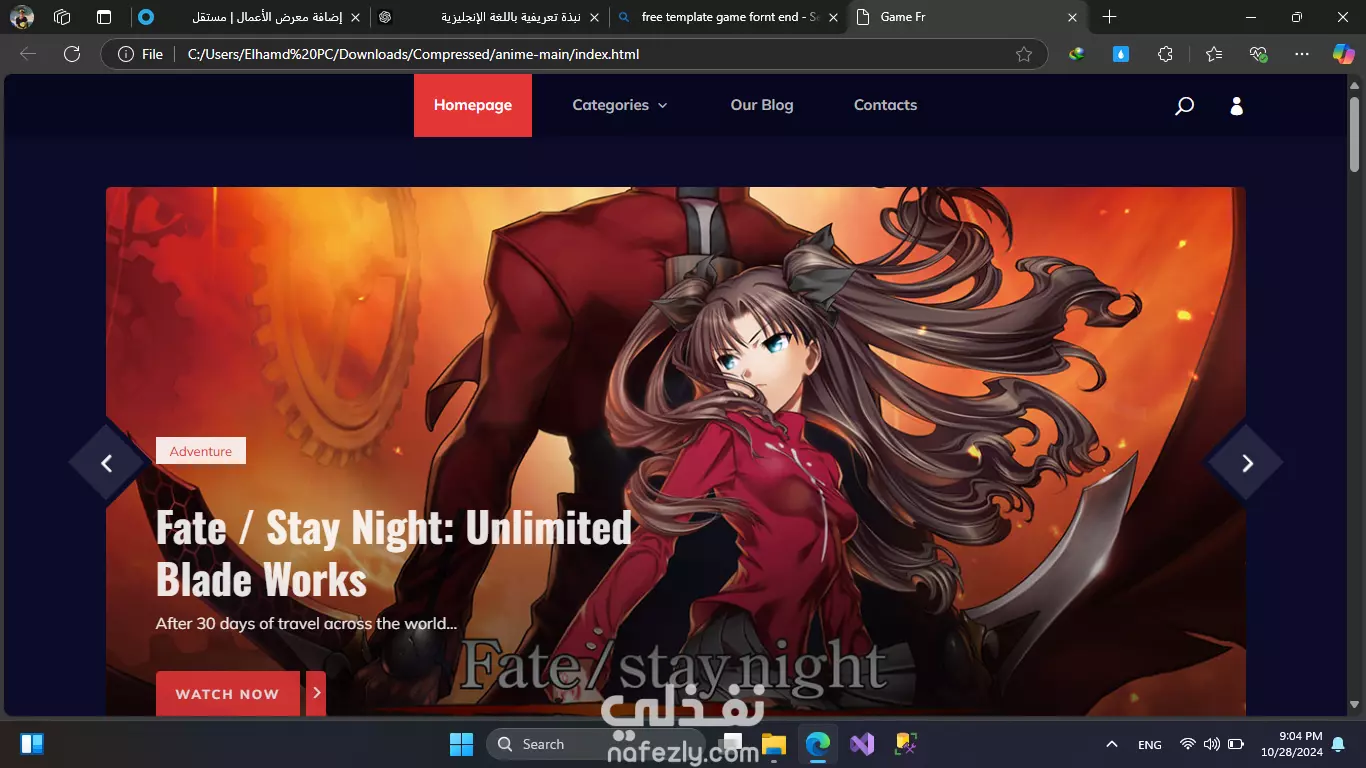Open the clock and date 9:04 PM

coord(1292,744)
